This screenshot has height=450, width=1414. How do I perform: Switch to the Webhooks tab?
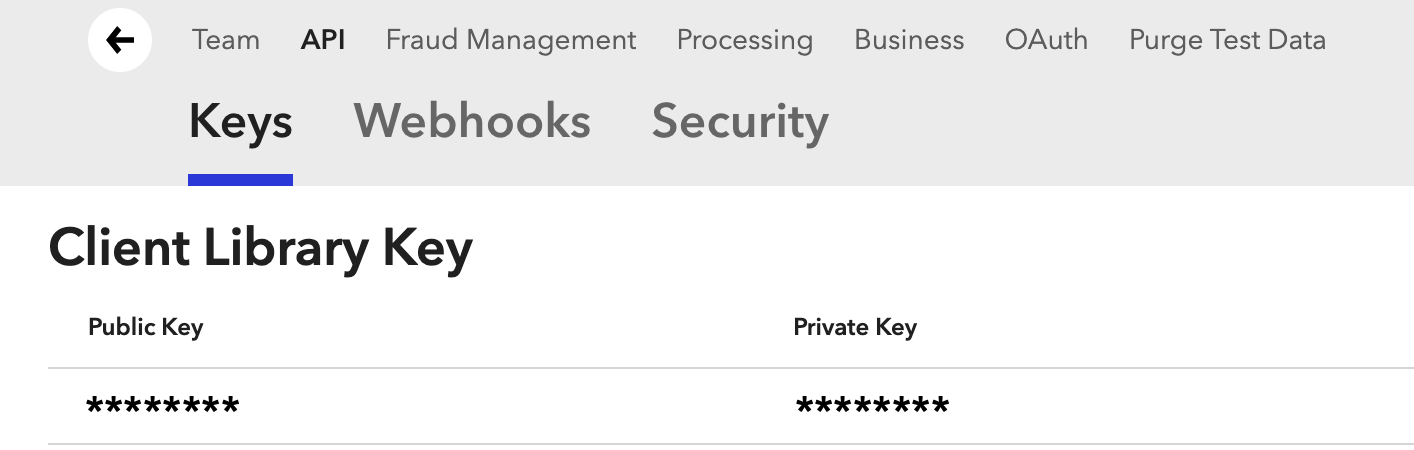pyautogui.click(x=472, y=121)
